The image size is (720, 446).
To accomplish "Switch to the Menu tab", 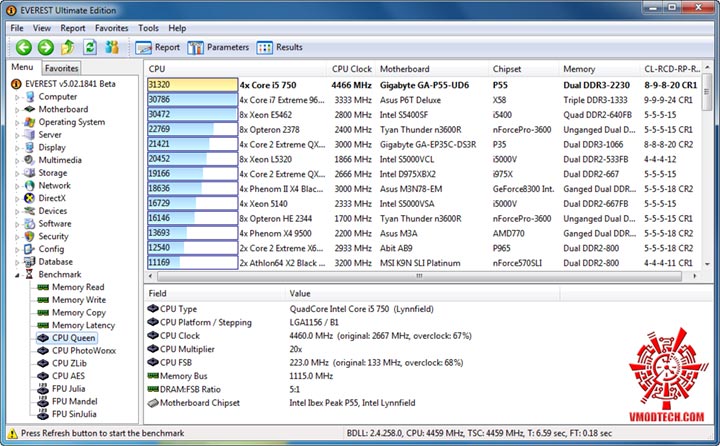I will pos(22,67).
